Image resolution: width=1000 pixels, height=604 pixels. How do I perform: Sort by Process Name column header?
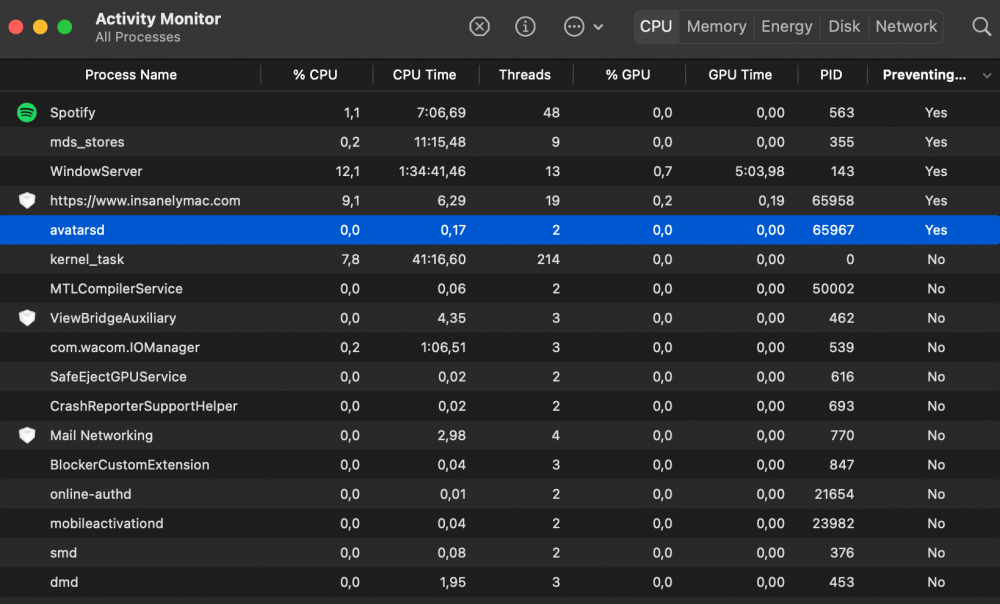click(x=130, y=75)
